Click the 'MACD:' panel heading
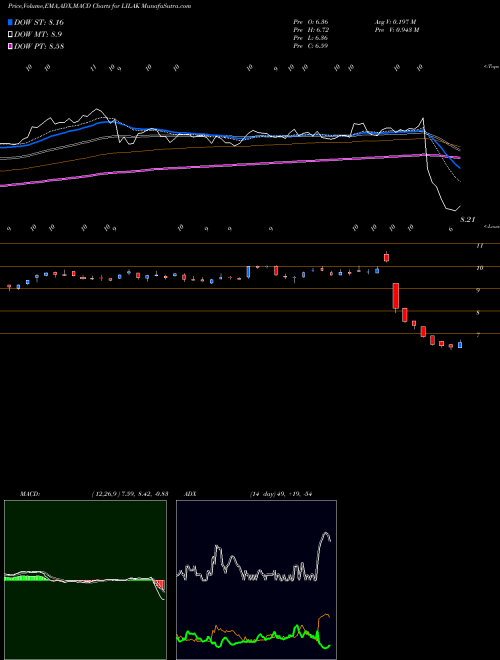 pyautogui.click(x=30, y=494)
